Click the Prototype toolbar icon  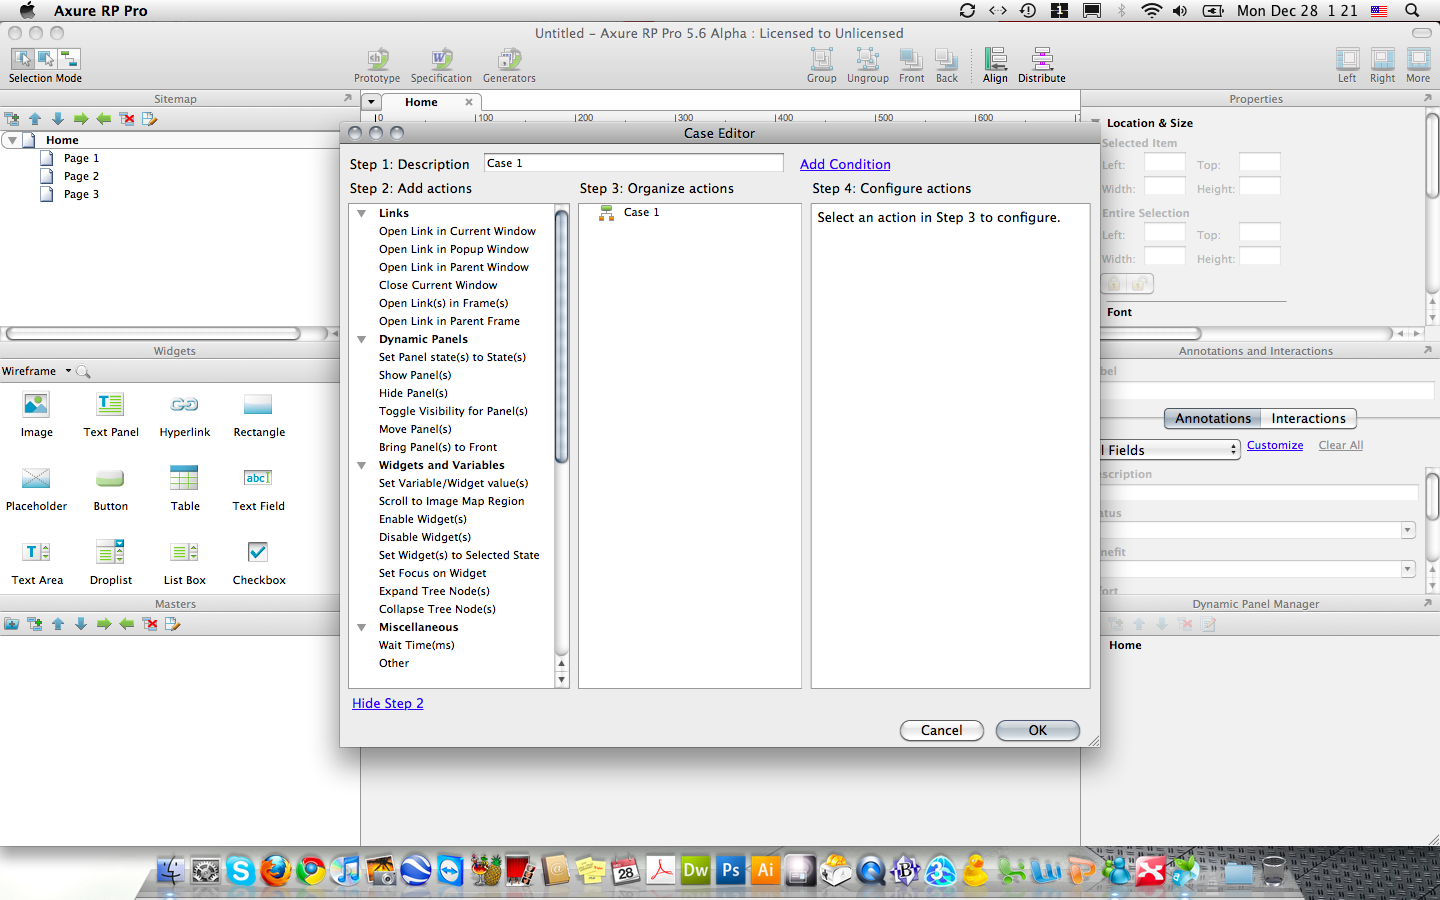(x=377, y=60)
